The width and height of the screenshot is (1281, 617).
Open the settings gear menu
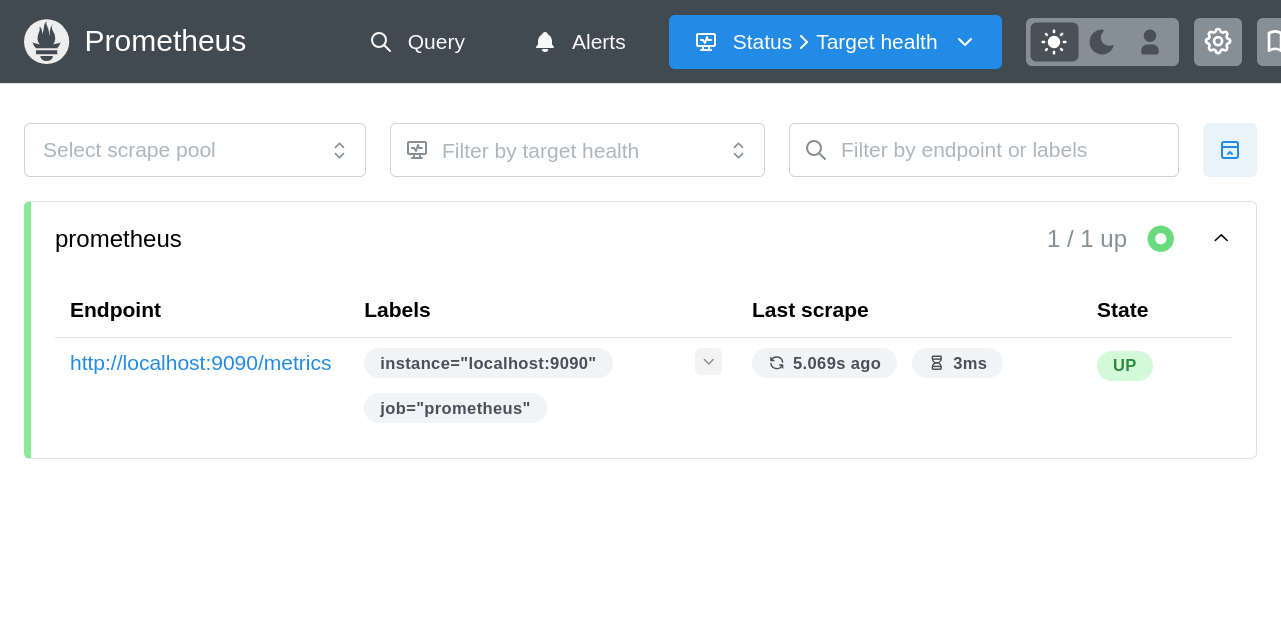pos(1218,42)
